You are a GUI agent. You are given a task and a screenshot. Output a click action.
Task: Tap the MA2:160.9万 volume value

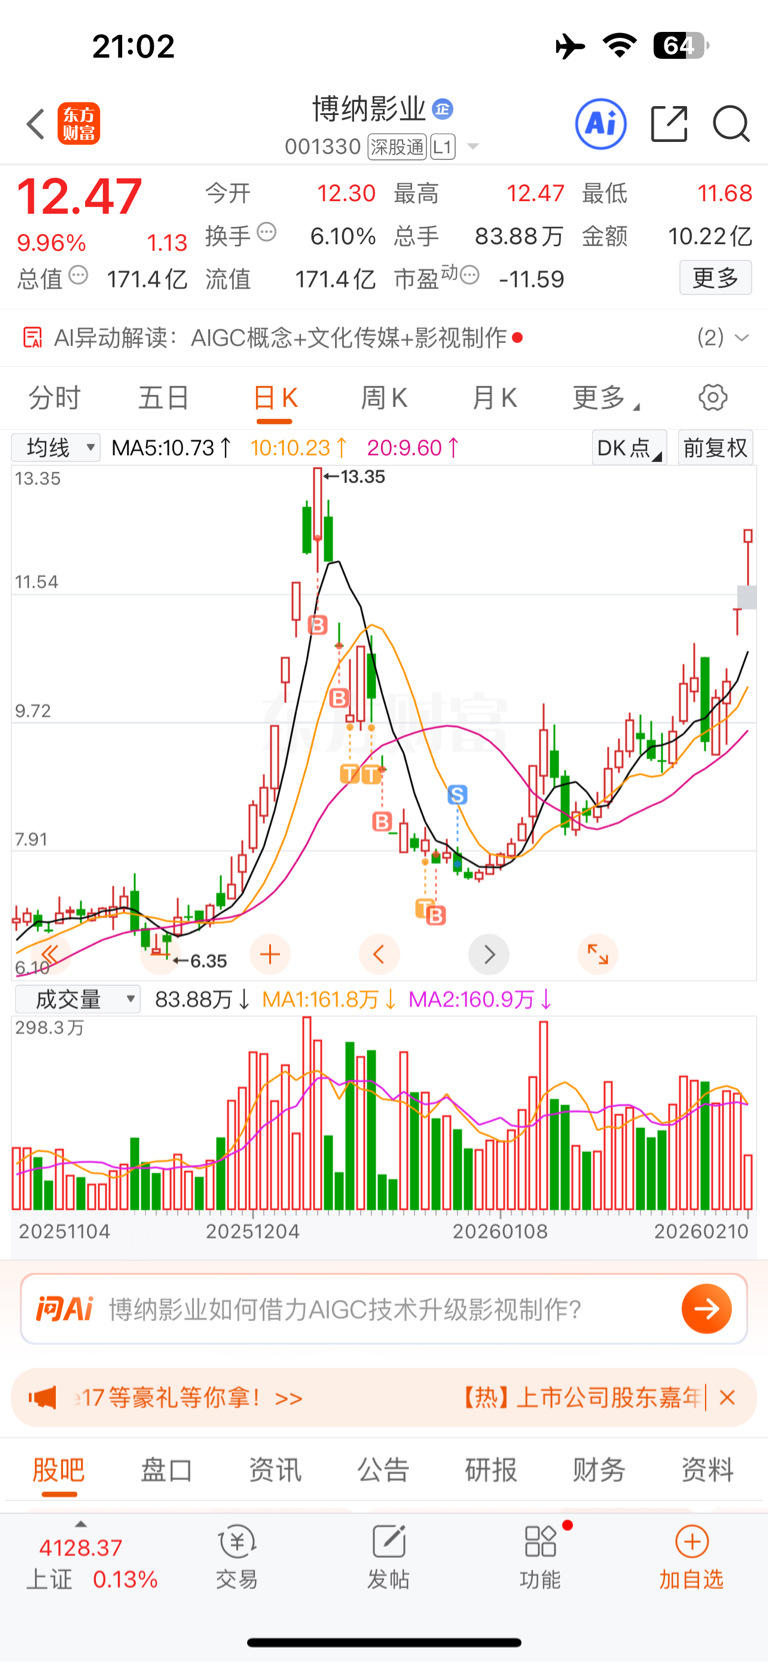(481, 999)
